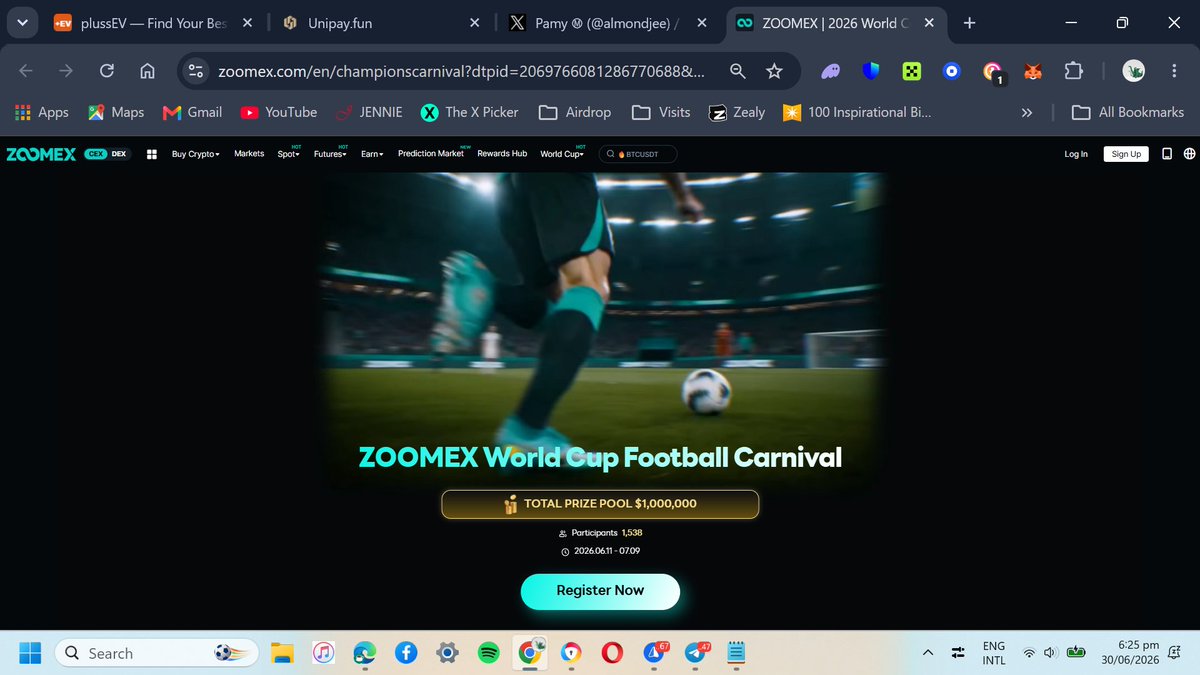The width and height of the screenshot is (1200, 675).
Task: Go to the Chrome home page
Action: [x=147, y=71]
